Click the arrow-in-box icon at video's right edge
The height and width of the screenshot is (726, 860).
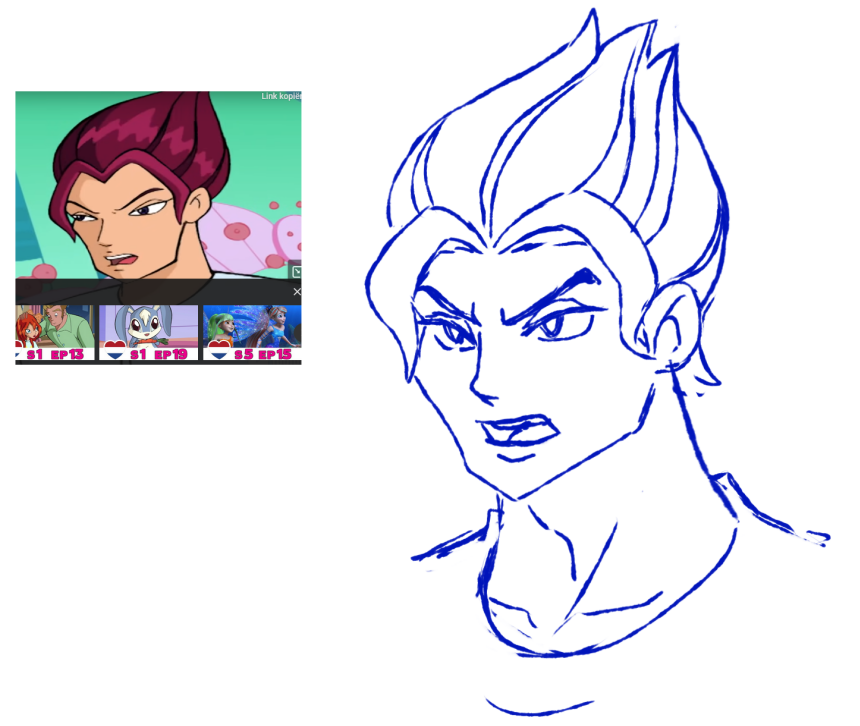296,271
